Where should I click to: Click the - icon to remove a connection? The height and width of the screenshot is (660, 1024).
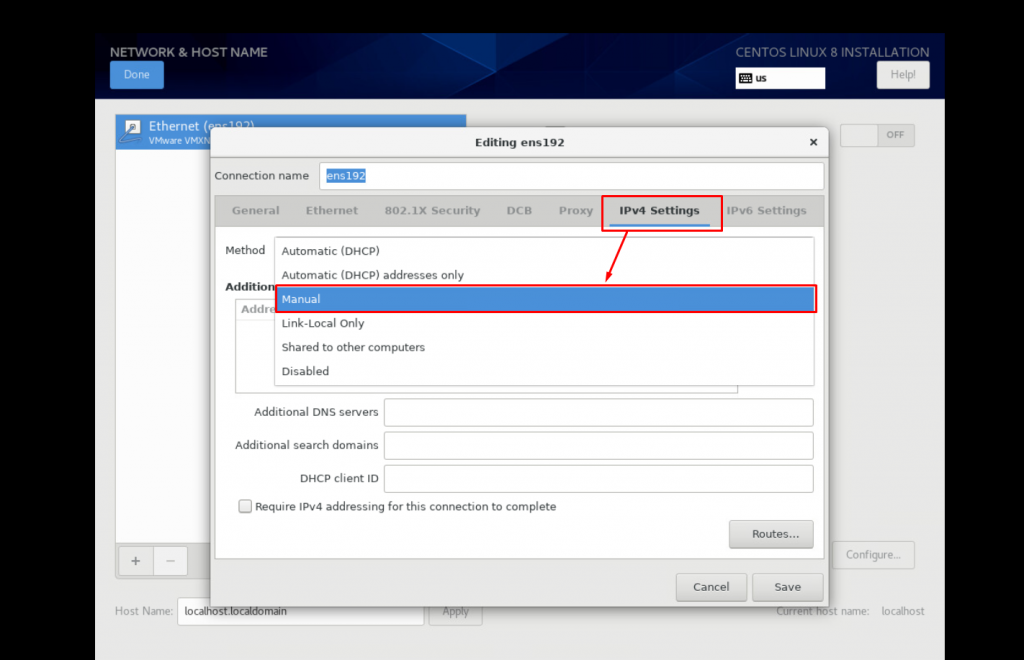coord(170,561)
